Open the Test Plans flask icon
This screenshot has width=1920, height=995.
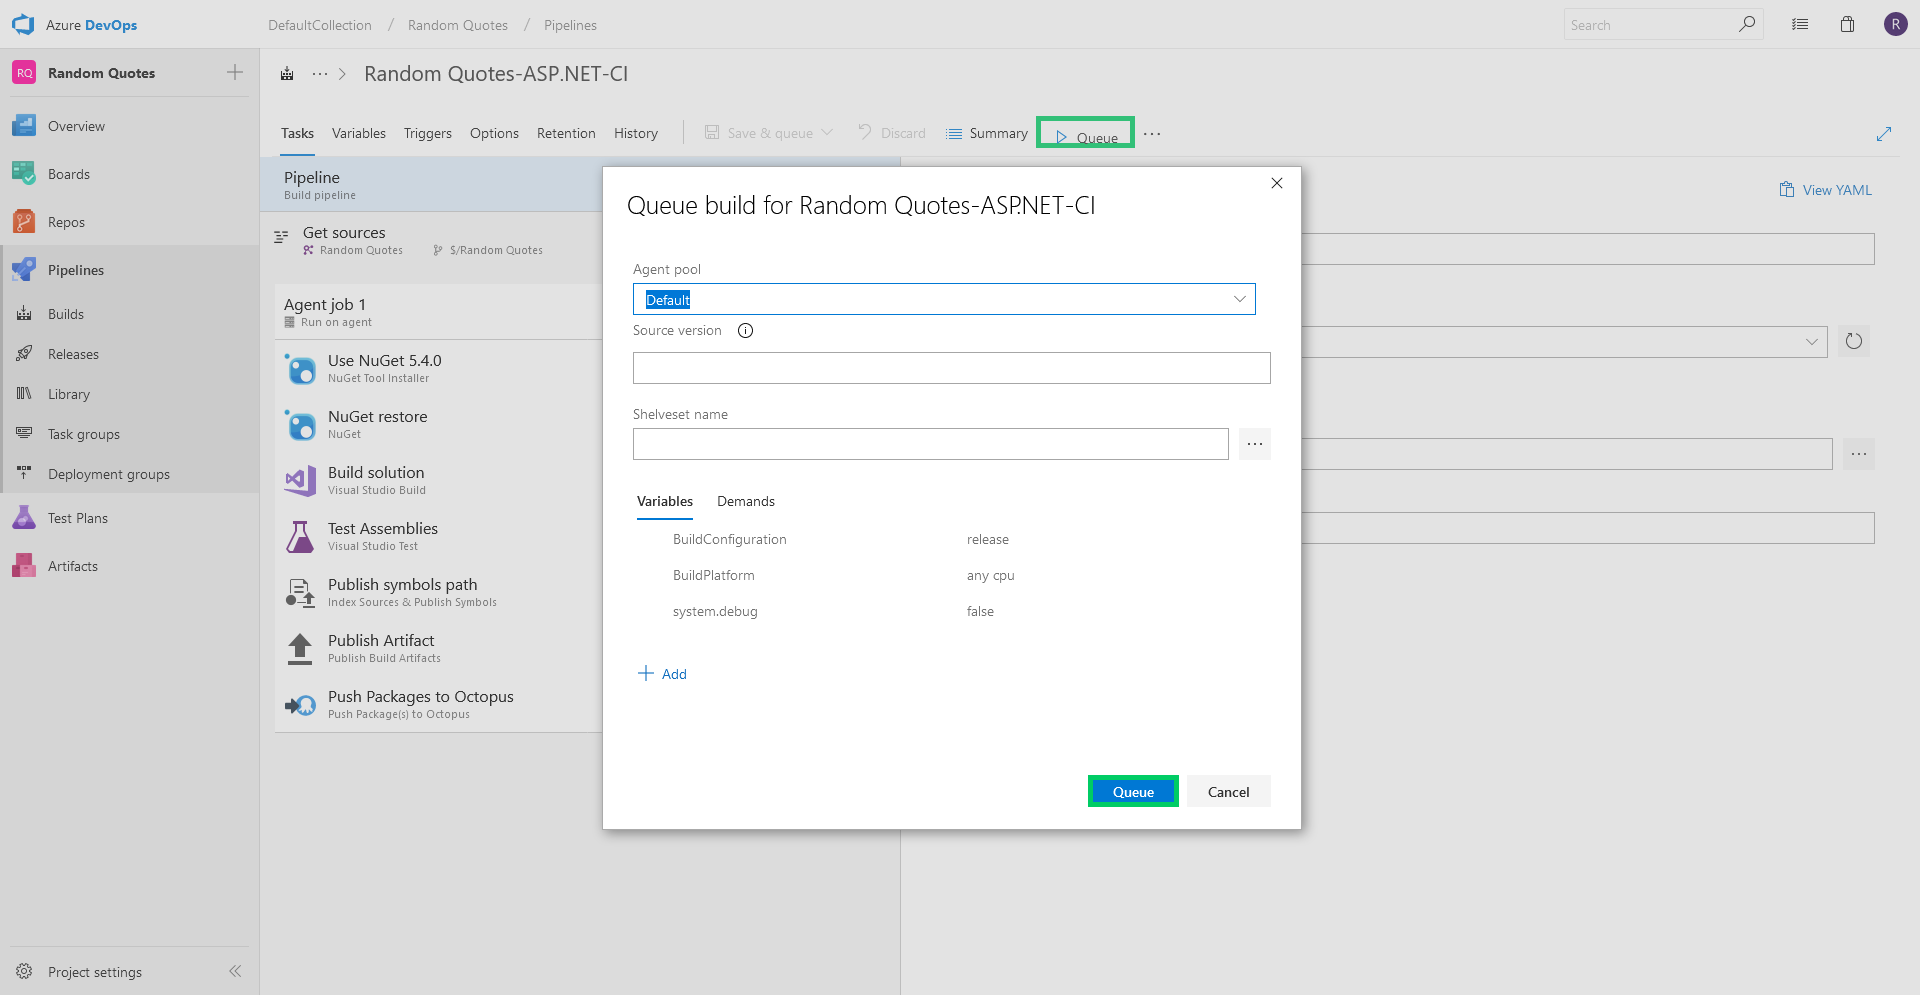pyautogui.click(x=24, y=518)
